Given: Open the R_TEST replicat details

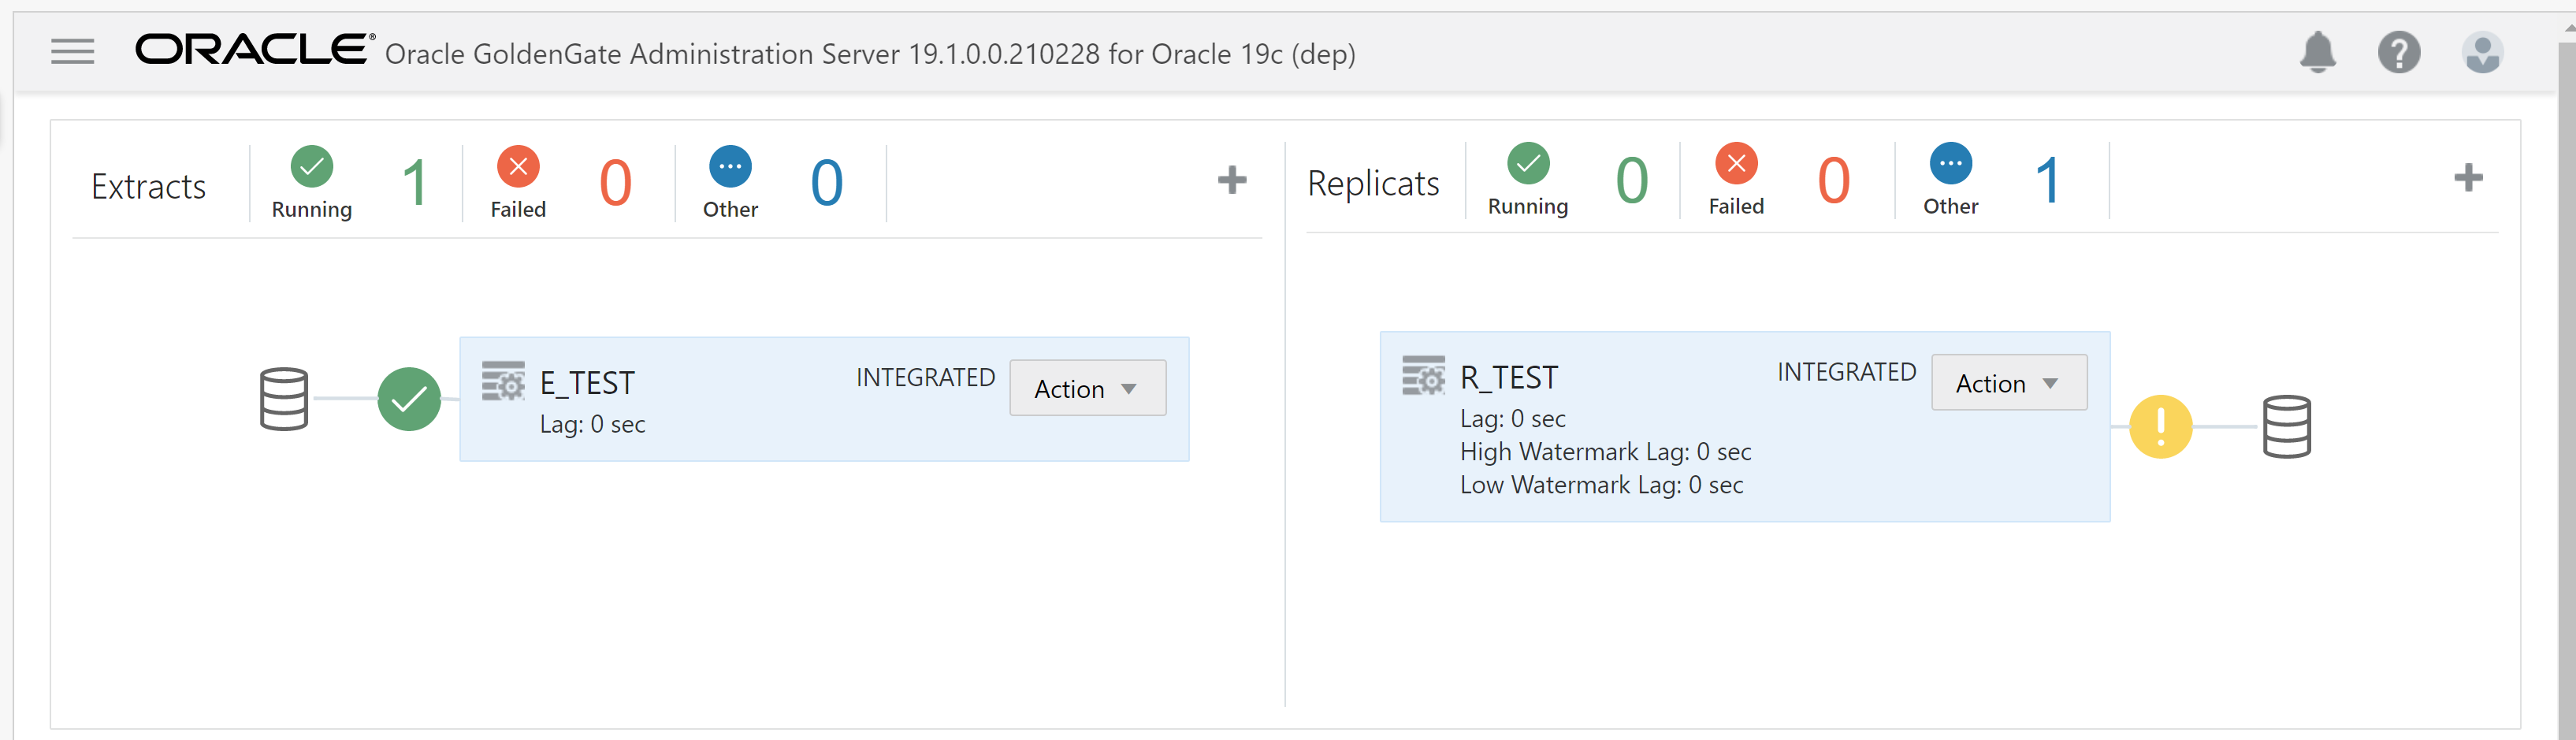Looking at the screenshot, I should (1509, 378).
